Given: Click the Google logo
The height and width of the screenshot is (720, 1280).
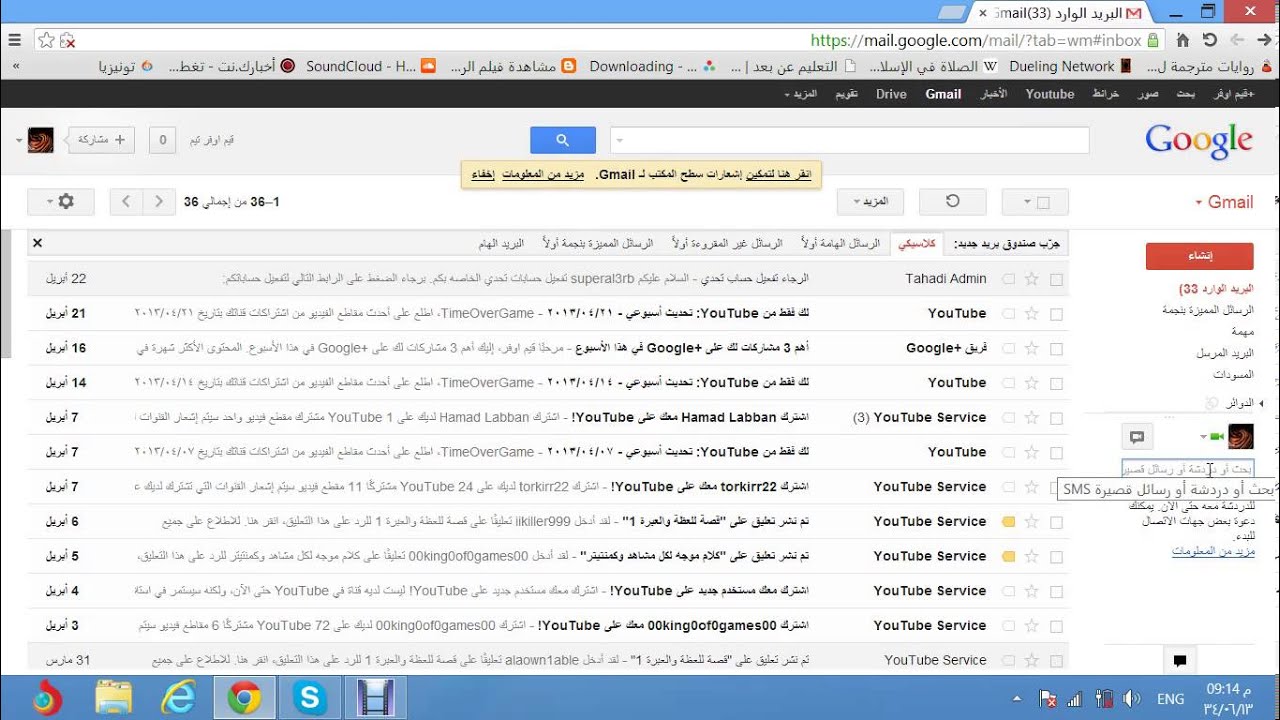Looking at the screenshot, I should [x=1198, y=141].
